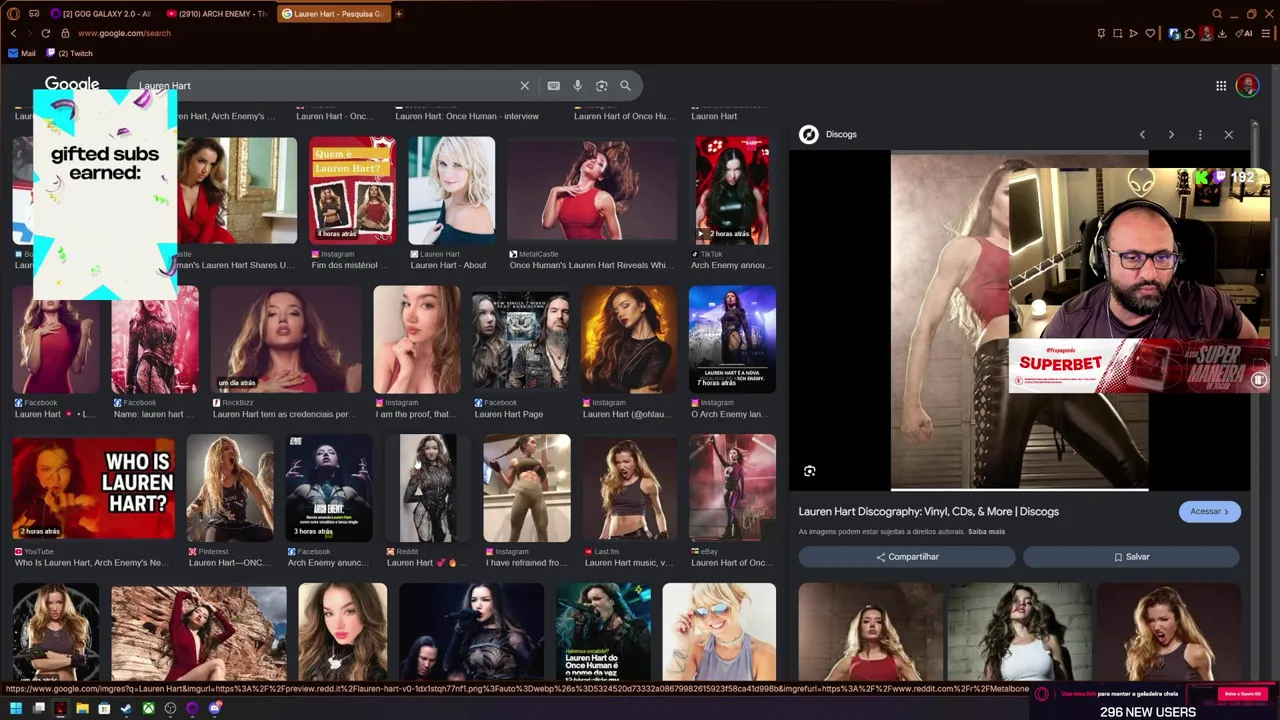Open the Lauren Hart - About result image
Screen dimensions: 1280x720
(451, 190)
